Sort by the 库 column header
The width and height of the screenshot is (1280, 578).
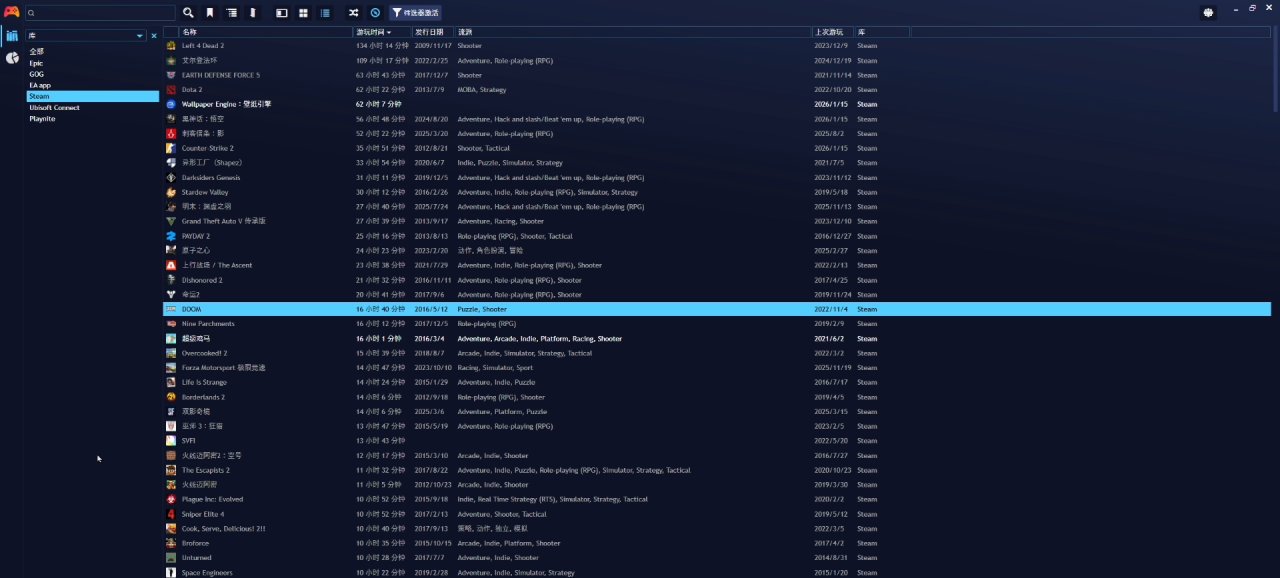pos(882,32)
